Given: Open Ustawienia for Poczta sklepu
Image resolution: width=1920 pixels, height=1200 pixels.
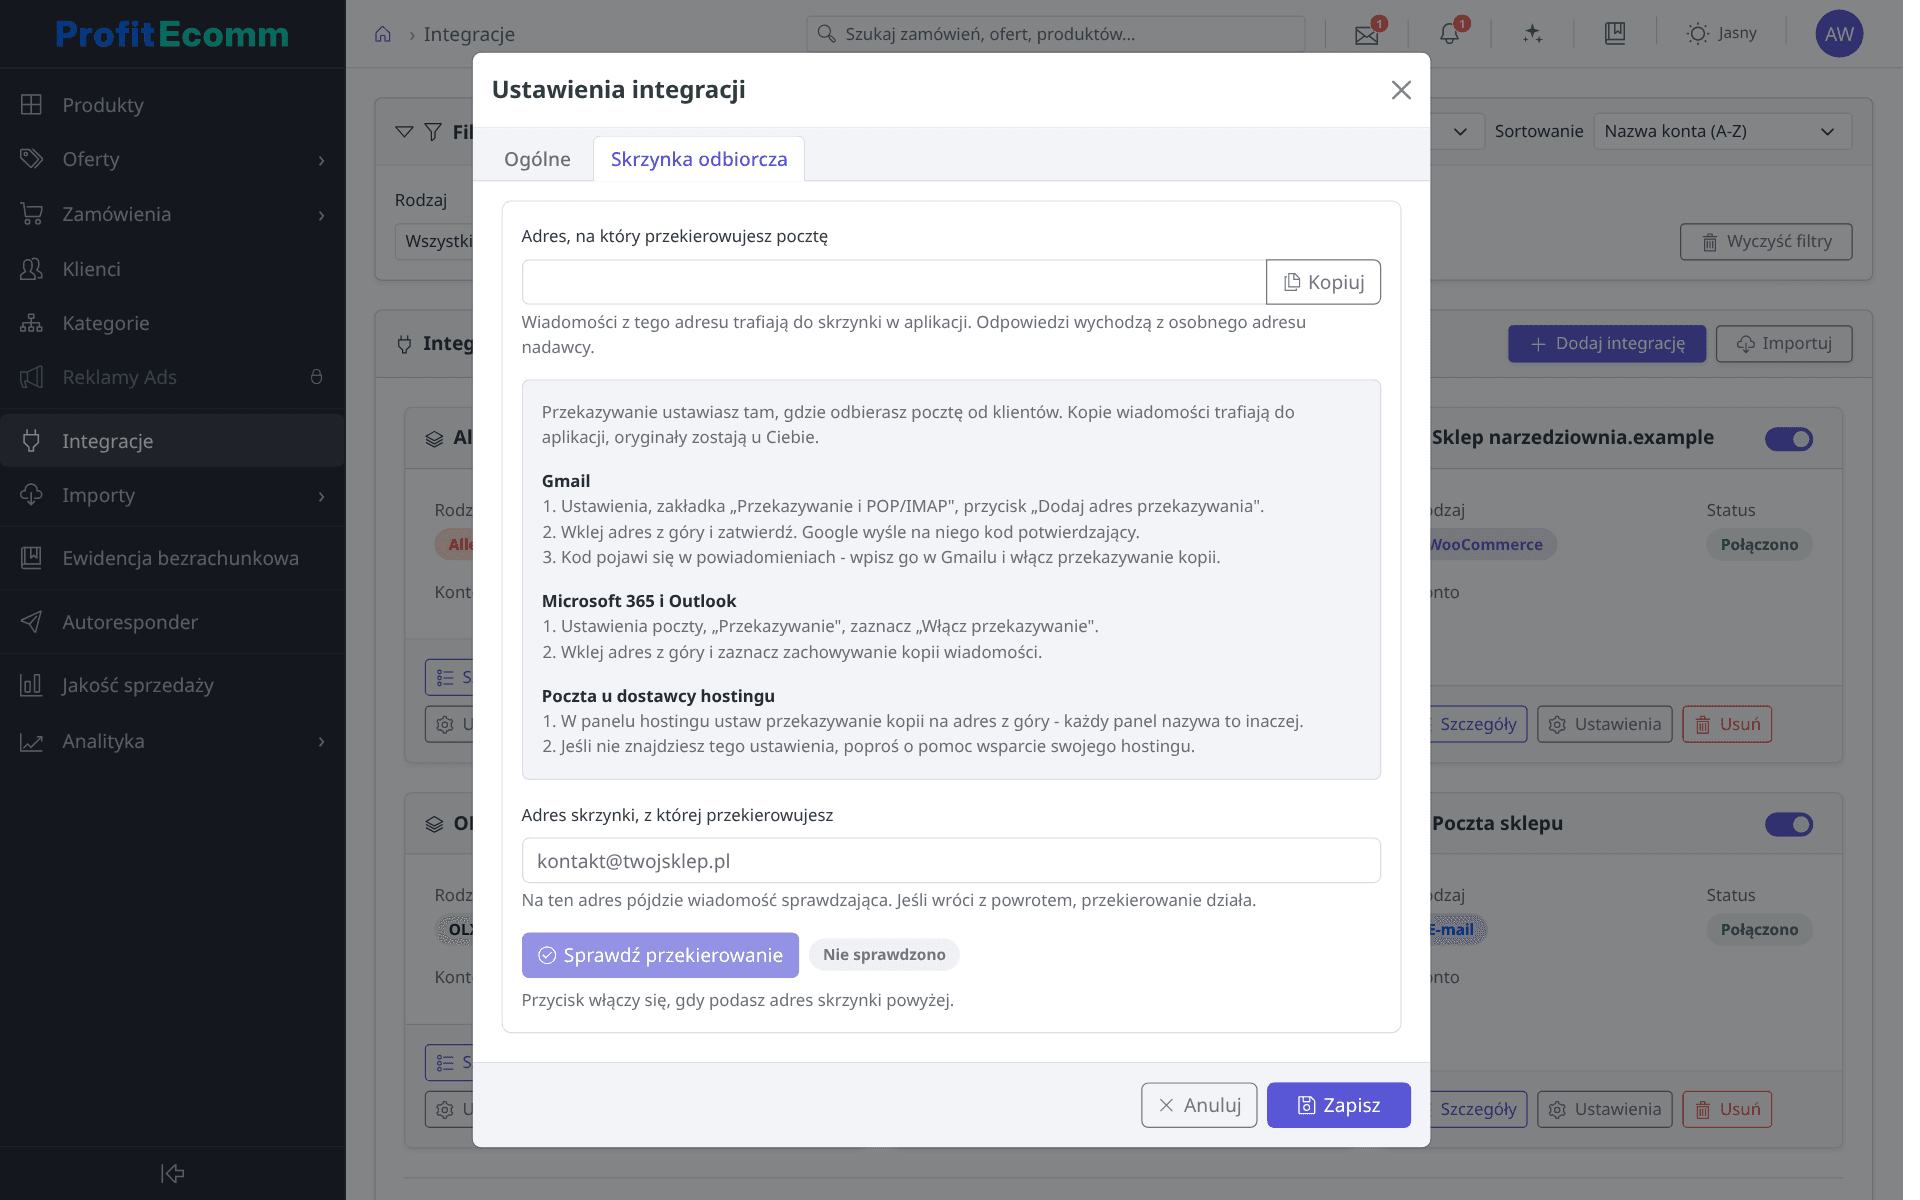Looking at the screenshot, I should tap(1604, 1109).
